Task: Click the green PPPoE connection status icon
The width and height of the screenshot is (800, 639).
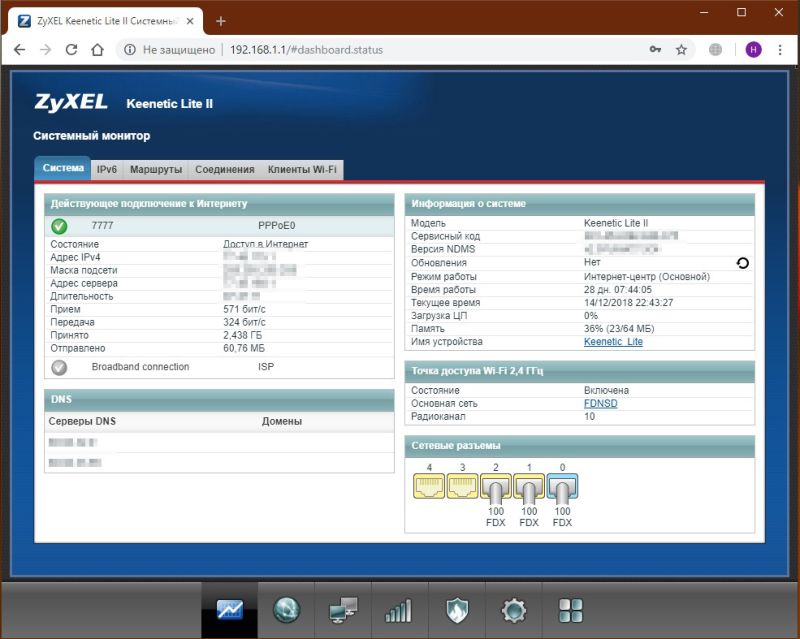Action: (59, 226)
